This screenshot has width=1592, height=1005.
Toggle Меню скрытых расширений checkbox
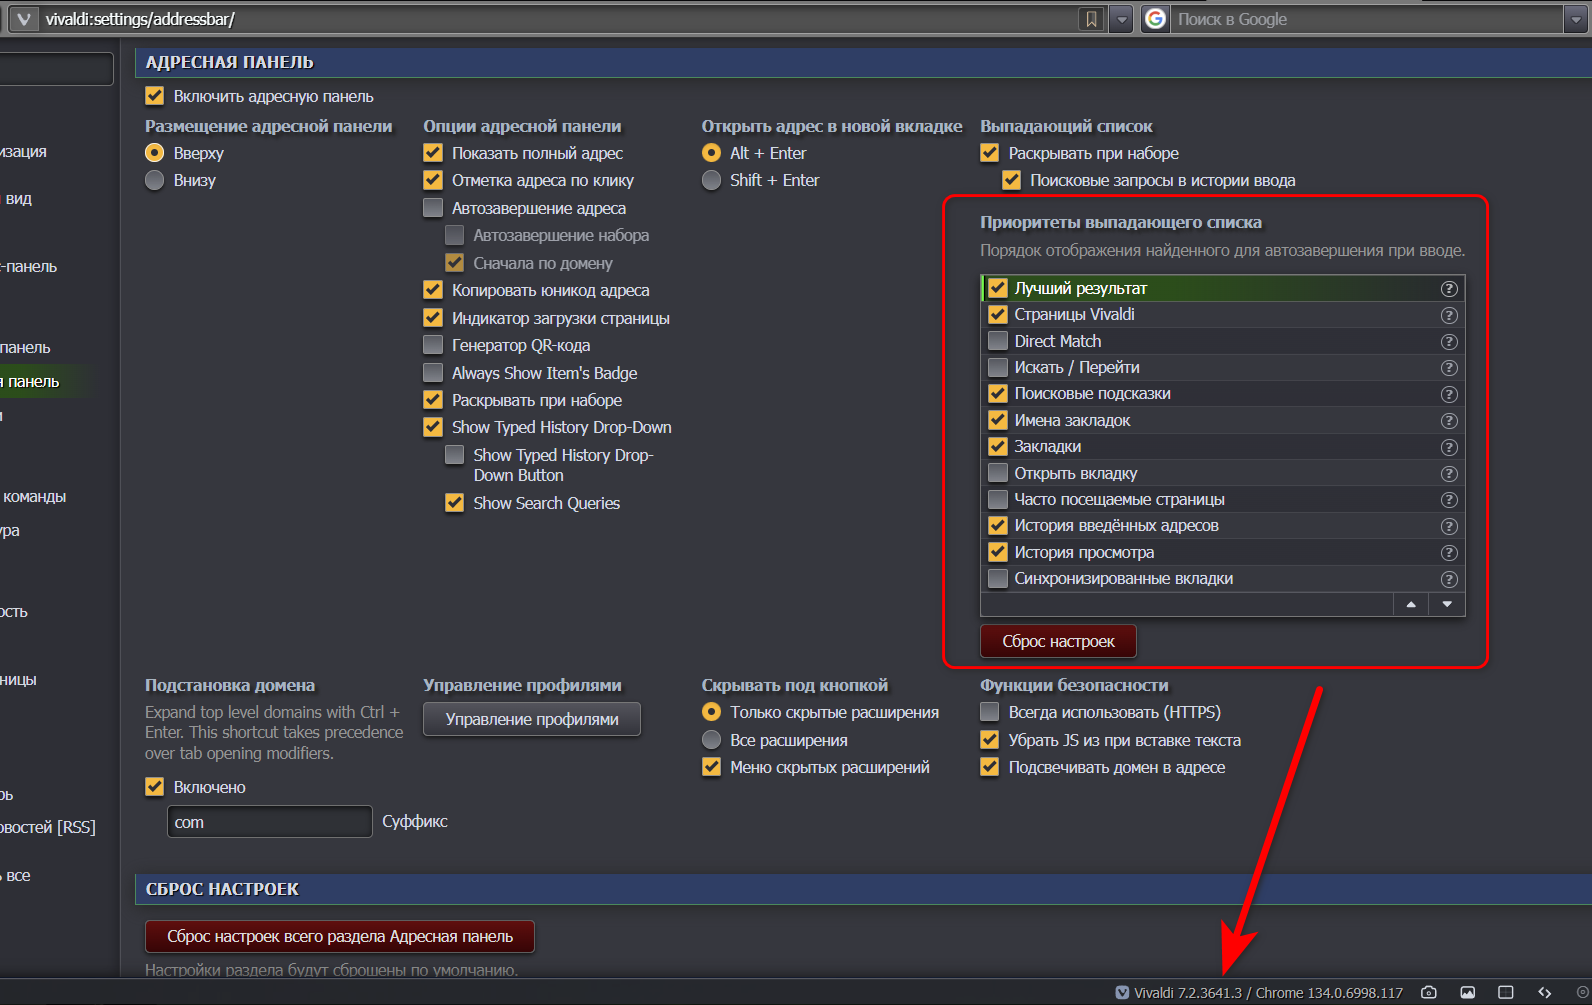click(711, 767)
